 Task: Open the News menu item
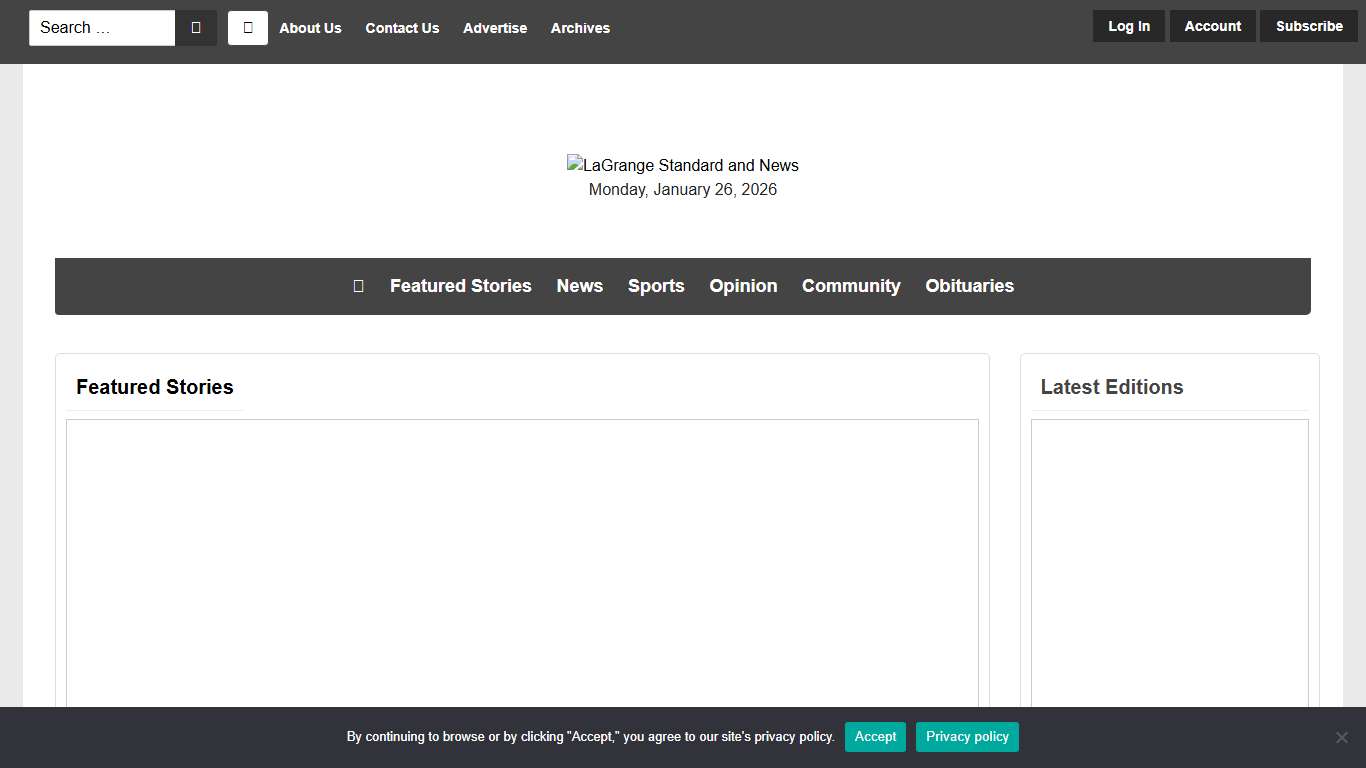pos(580,286)
